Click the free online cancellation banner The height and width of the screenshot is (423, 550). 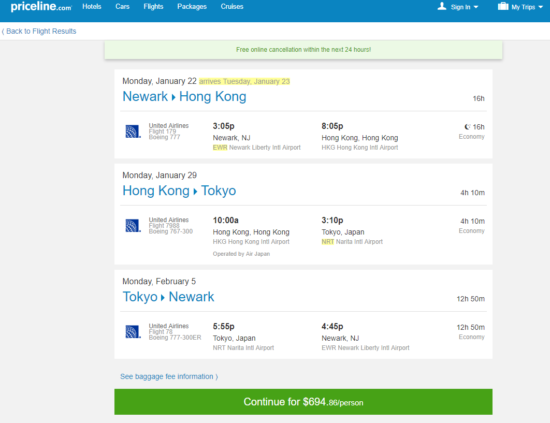(303, 50)
